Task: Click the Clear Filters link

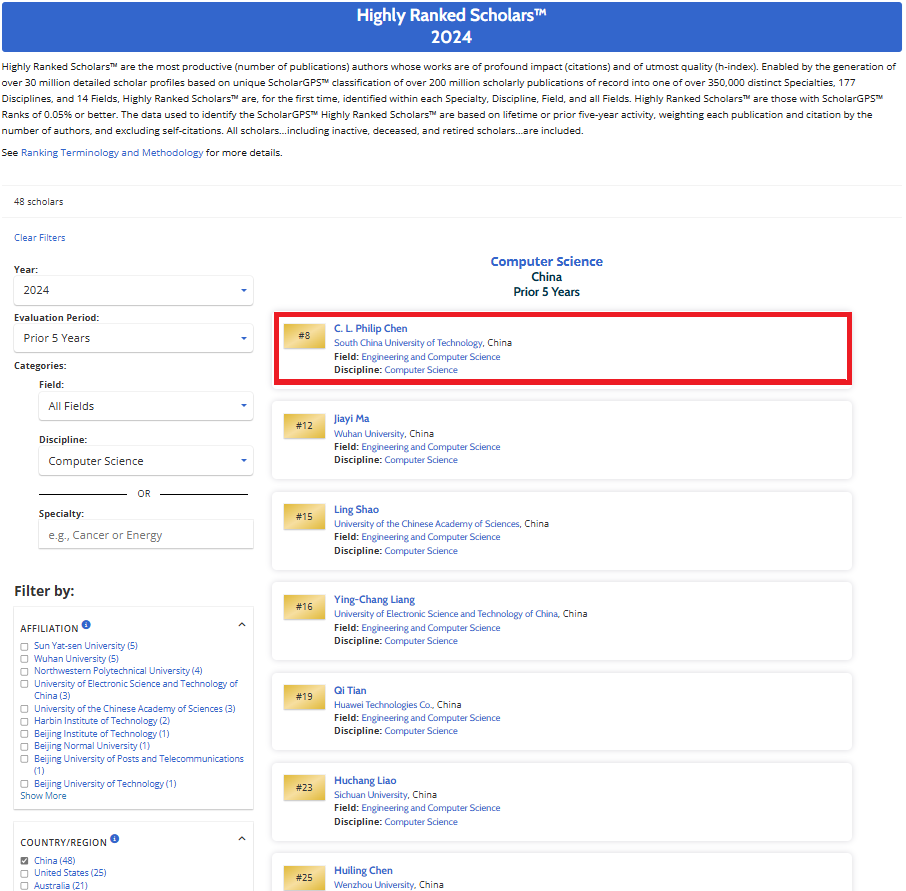Action: 40,238
